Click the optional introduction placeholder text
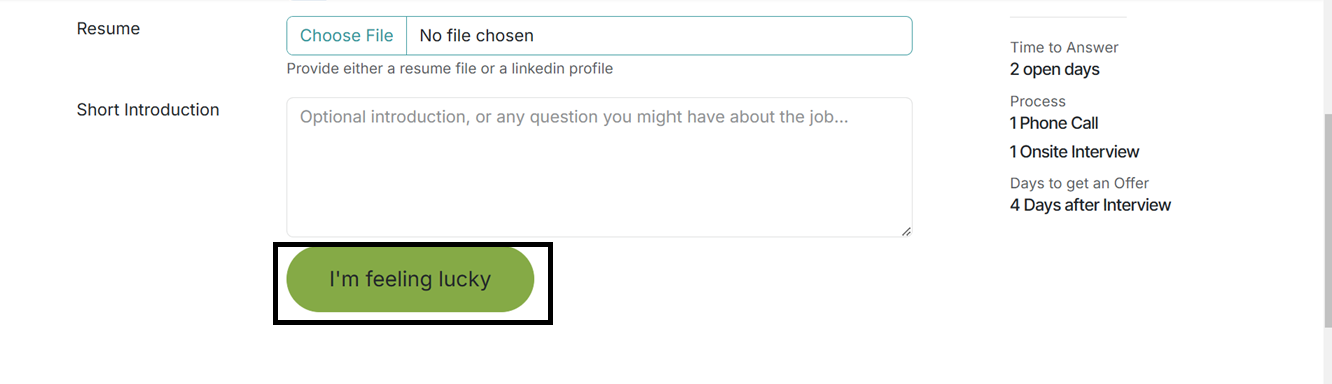The width and height of the screenshot is (1332, 384). [x=574, y=117]
